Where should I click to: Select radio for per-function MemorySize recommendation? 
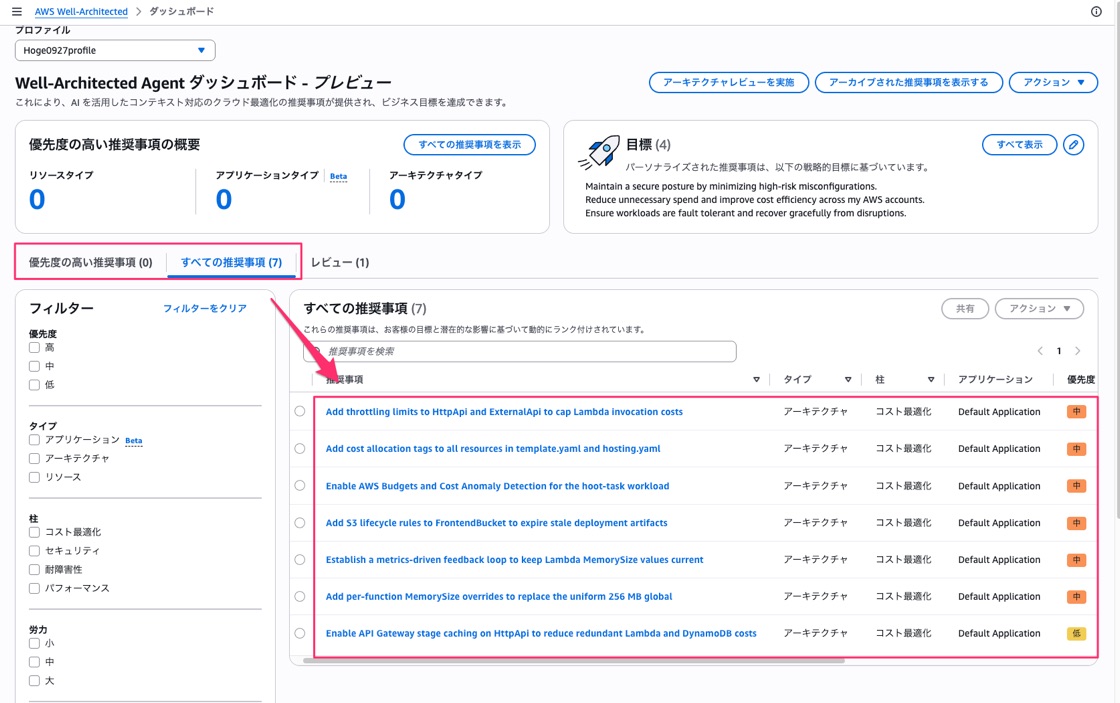pos(300,596)
